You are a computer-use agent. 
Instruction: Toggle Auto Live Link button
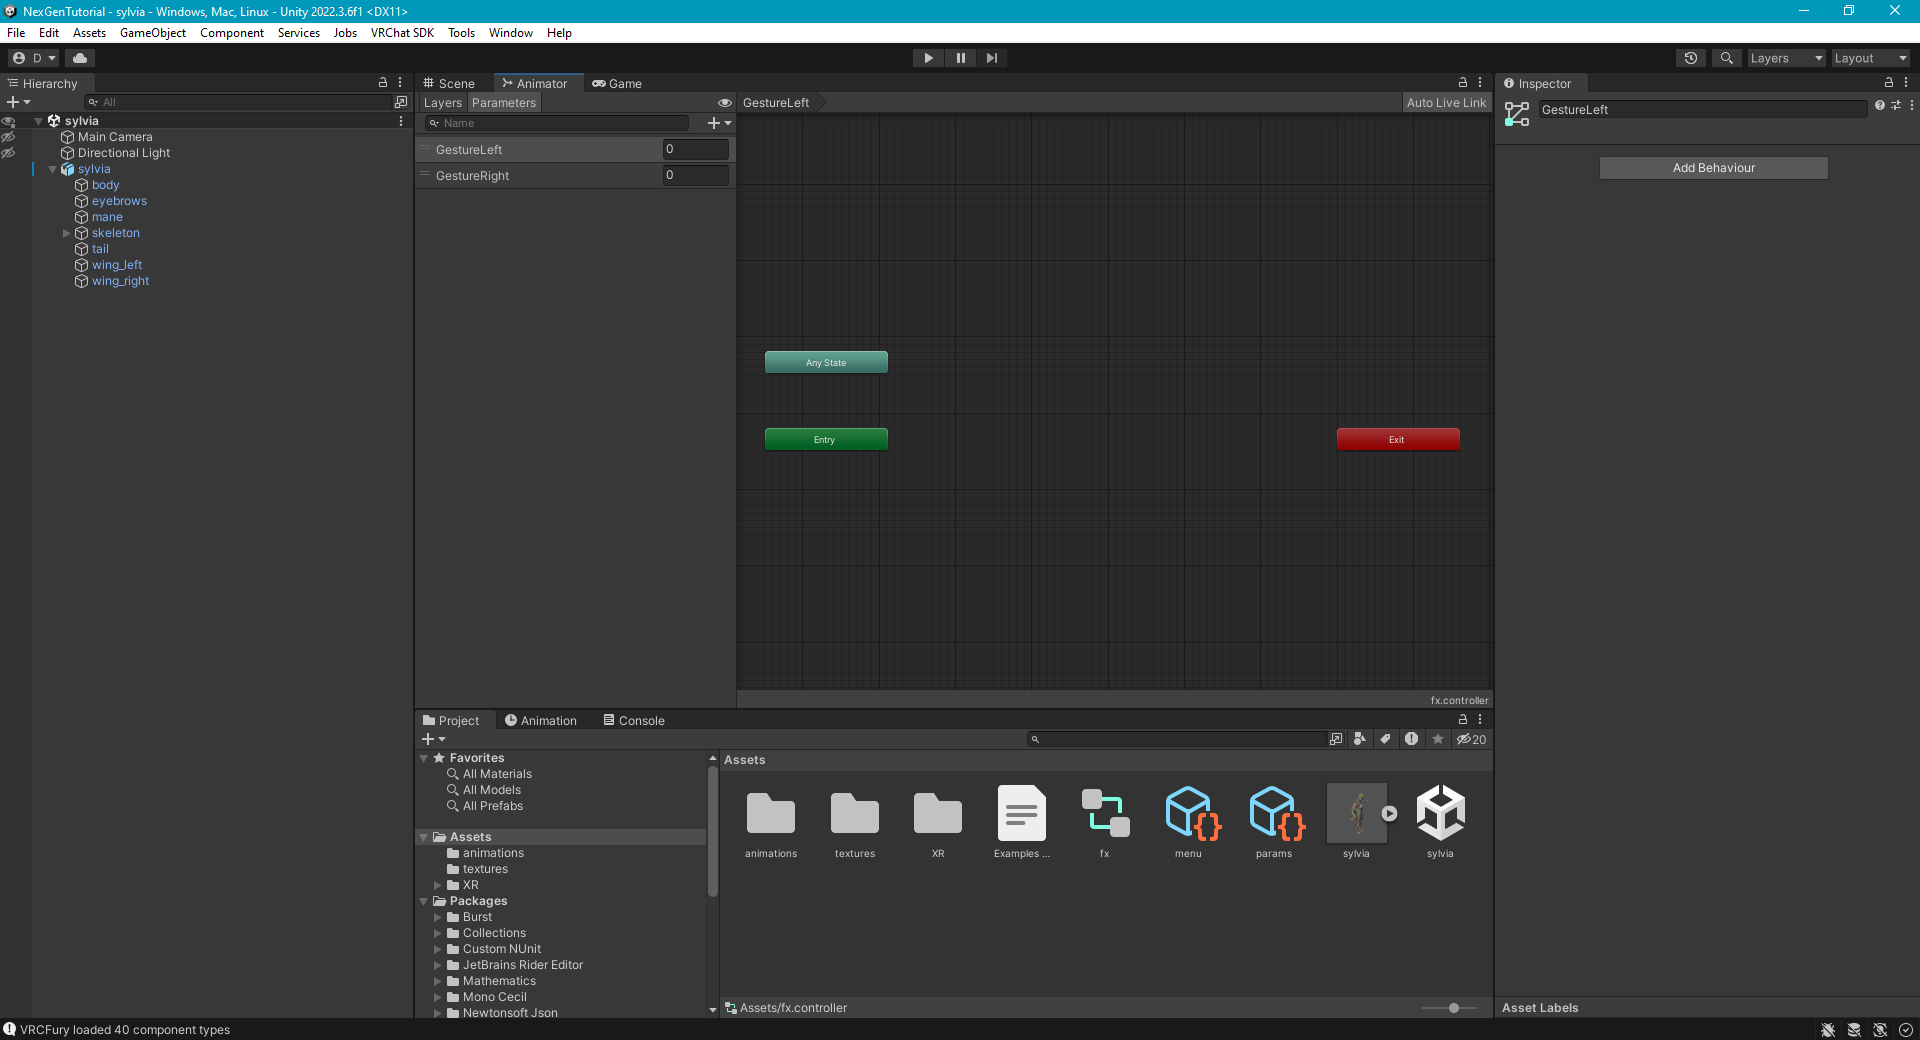point(1446,103)
